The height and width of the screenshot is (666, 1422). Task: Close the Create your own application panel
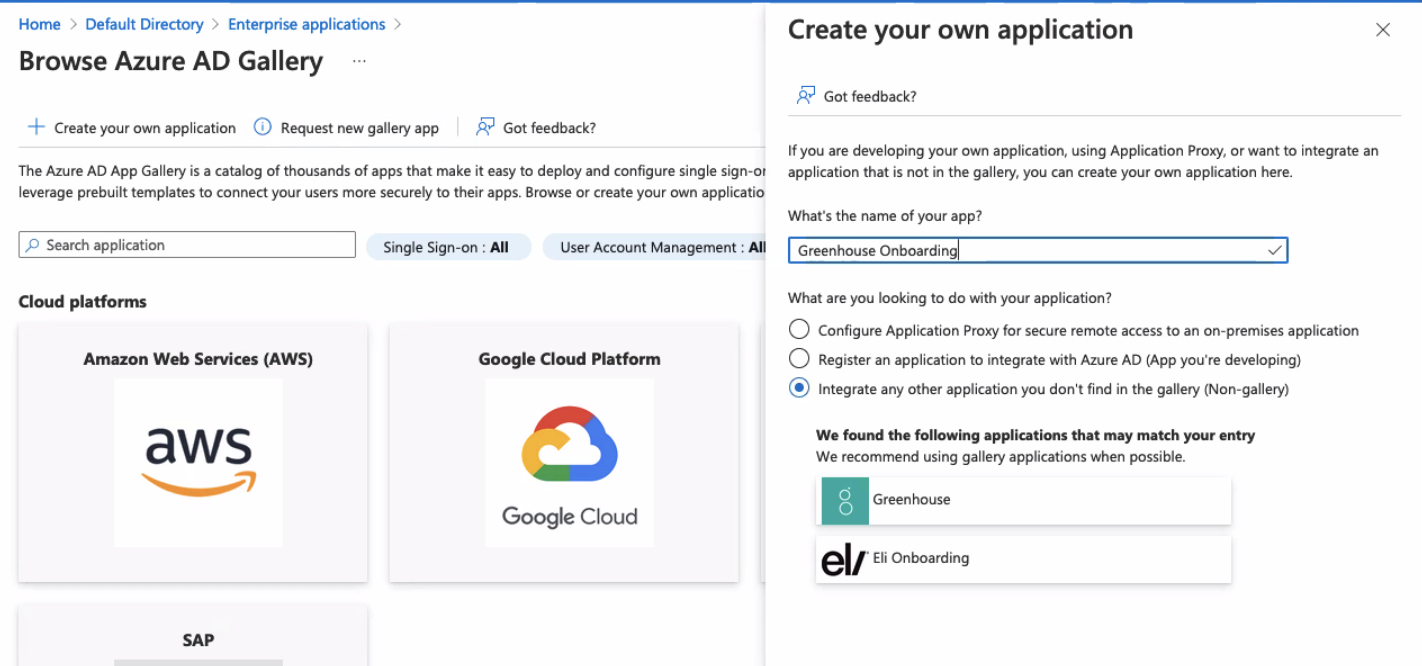click(x=1383, y=30)
